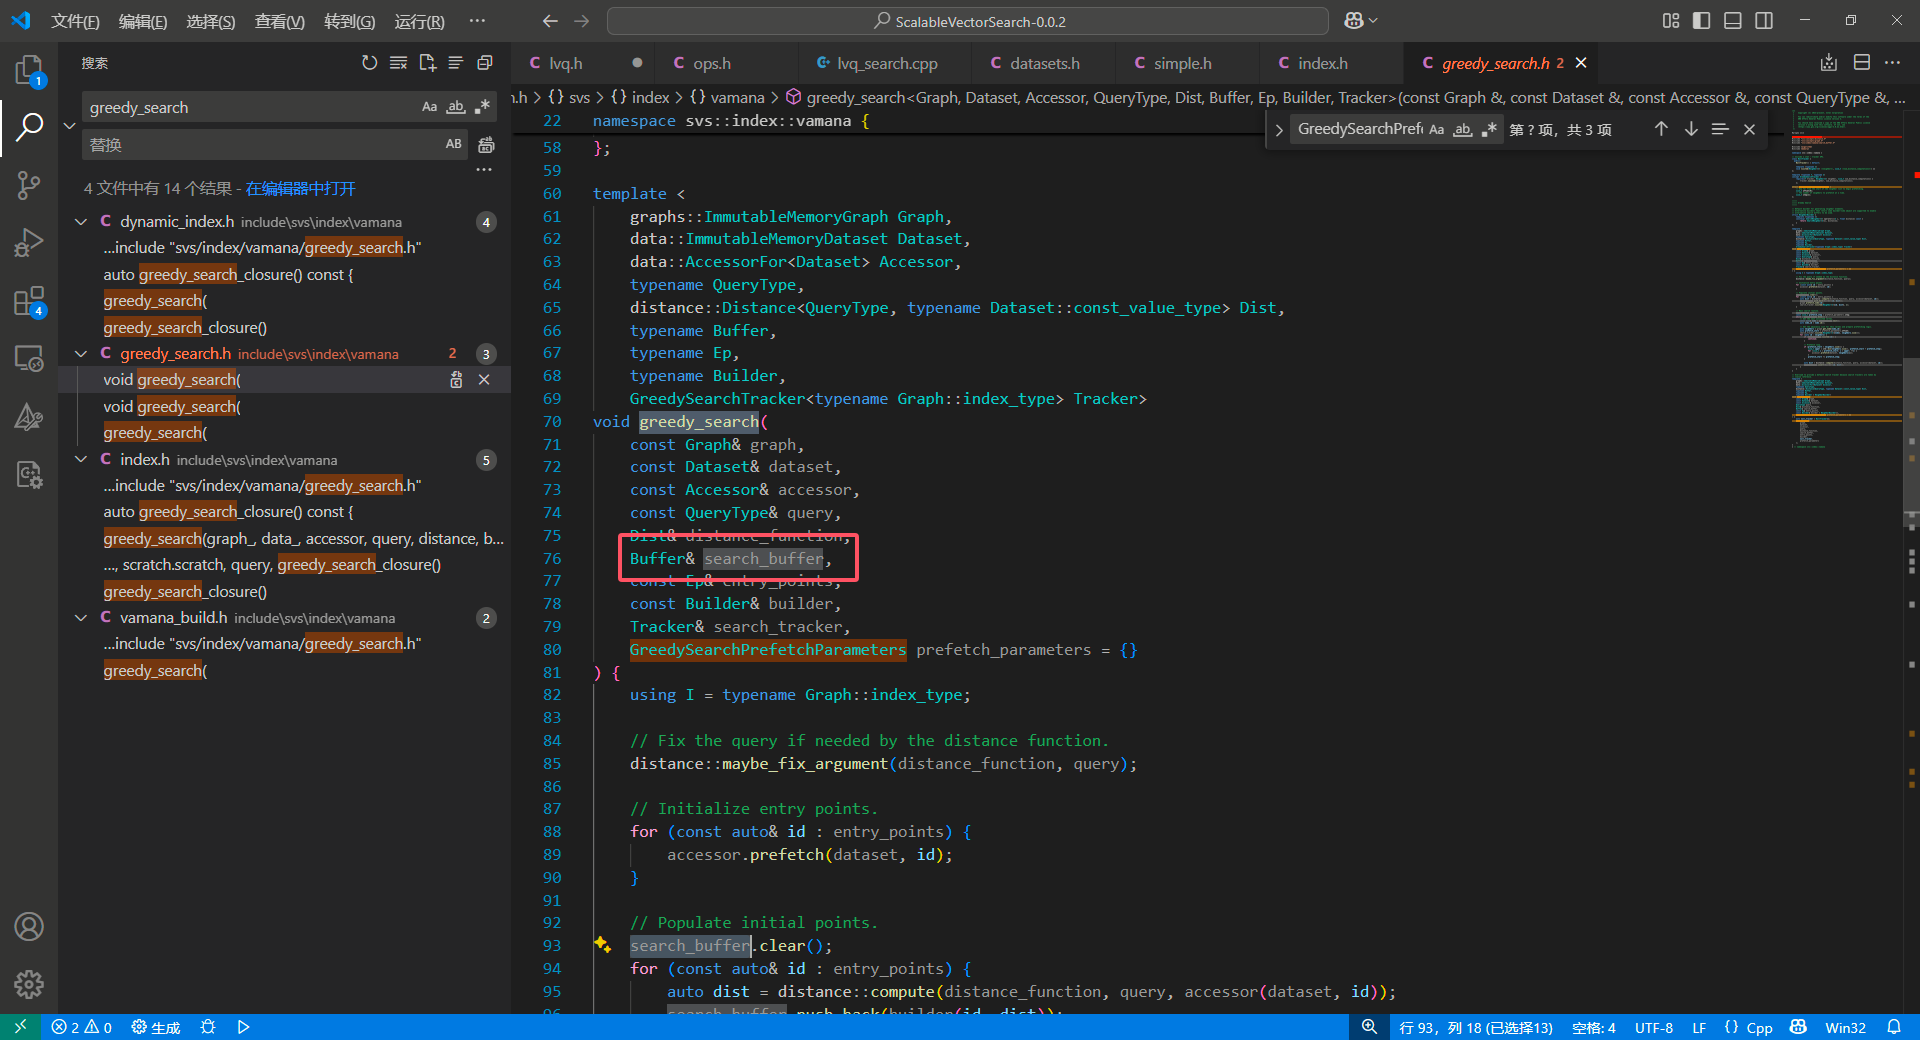The width and height of the screenshot is (1920, 1040).
Task: Toggle match case in sidebar search box
Action: [x=429, y=107]
